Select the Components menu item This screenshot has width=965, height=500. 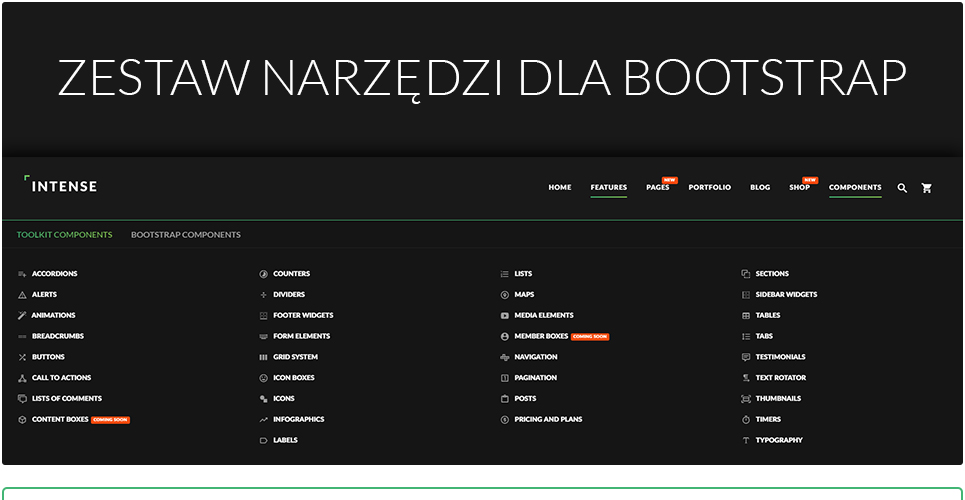coord(855,187)
